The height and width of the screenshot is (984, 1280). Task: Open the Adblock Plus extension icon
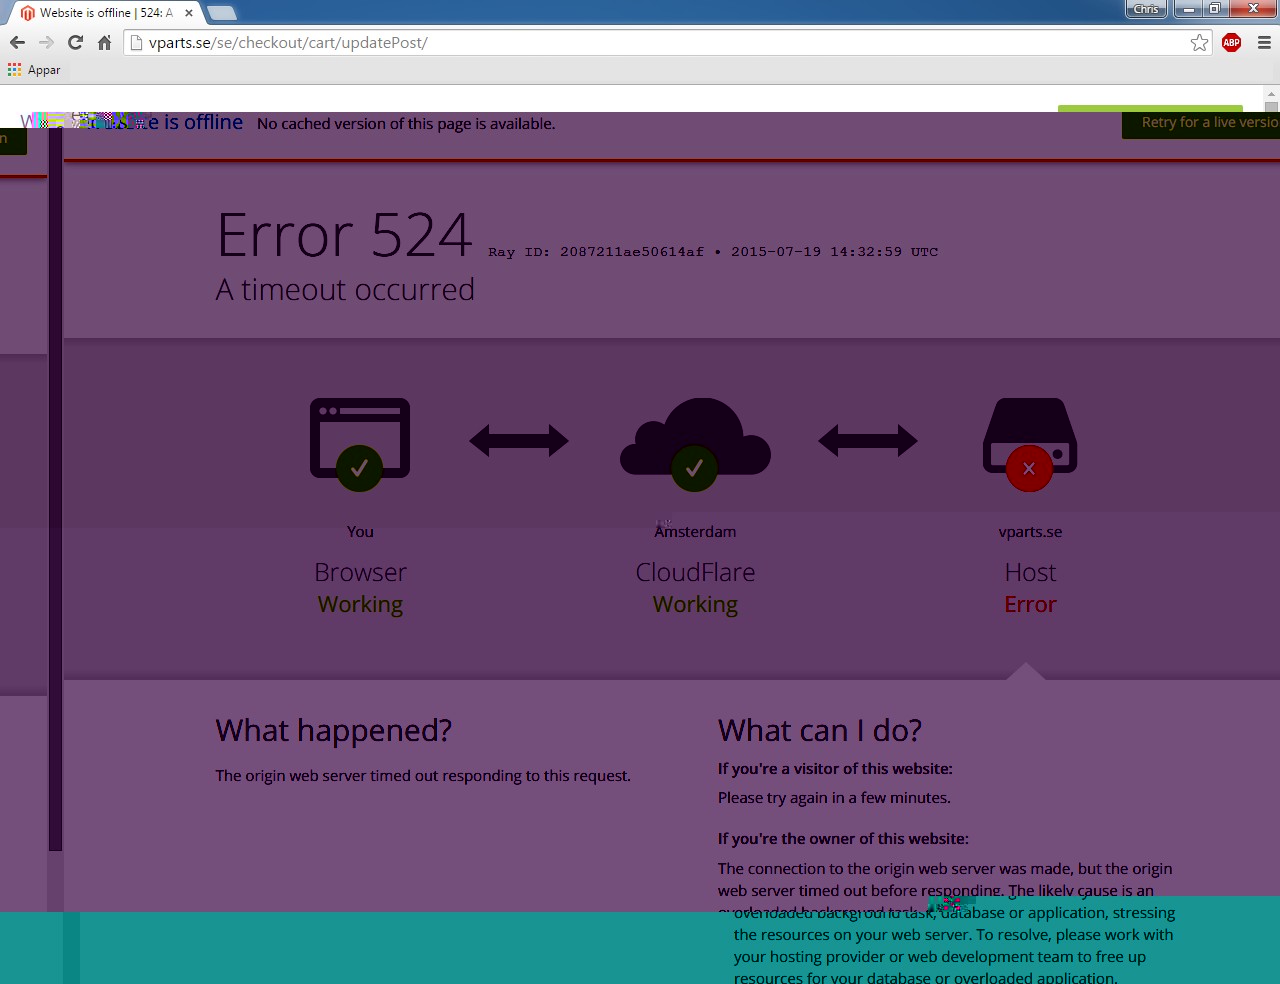point(1231,42)
